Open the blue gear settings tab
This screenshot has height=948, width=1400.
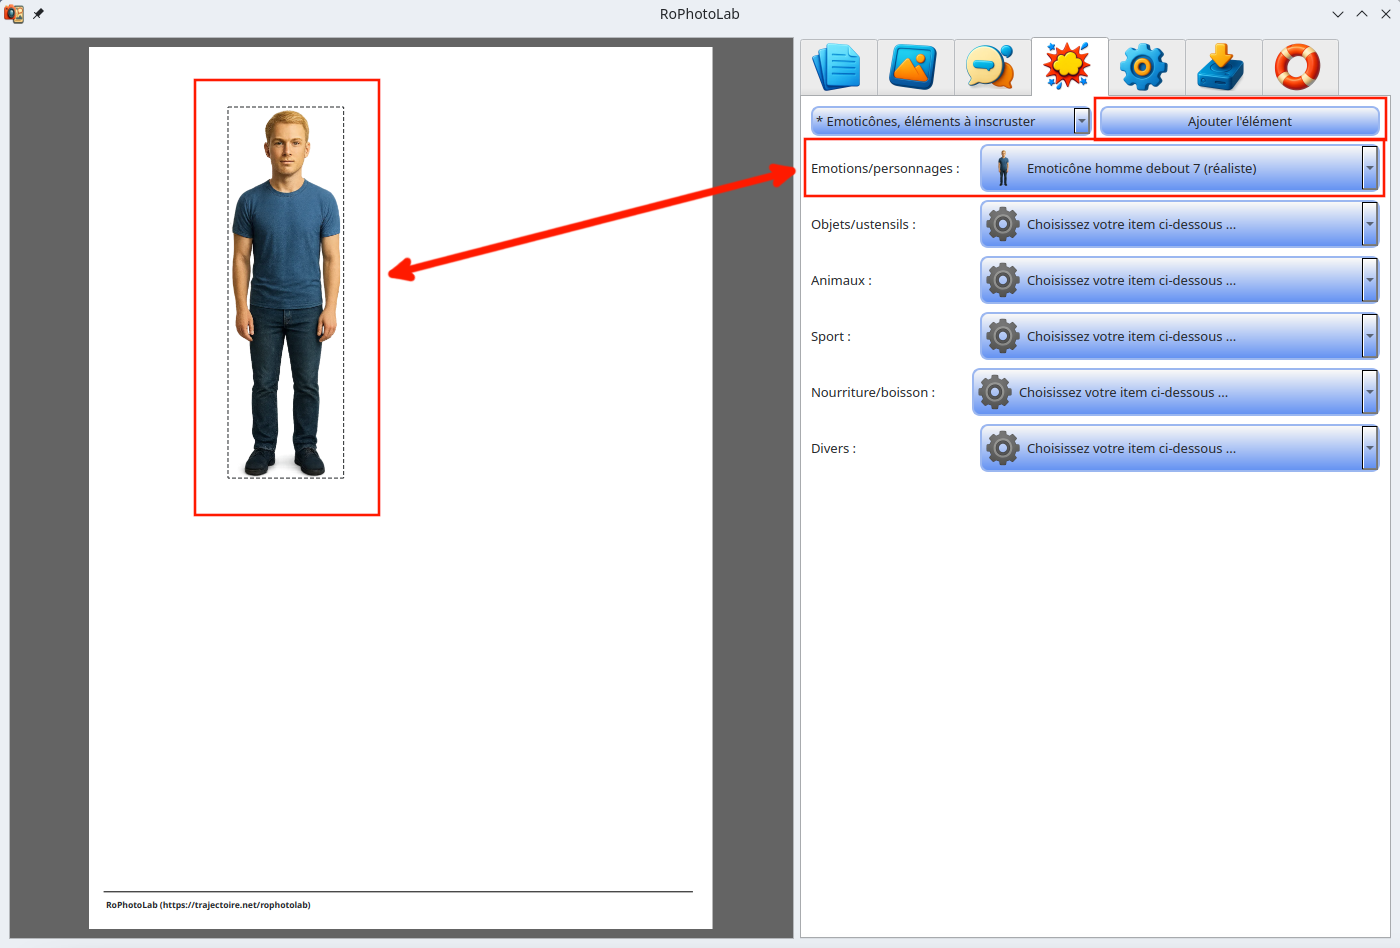1146,67
